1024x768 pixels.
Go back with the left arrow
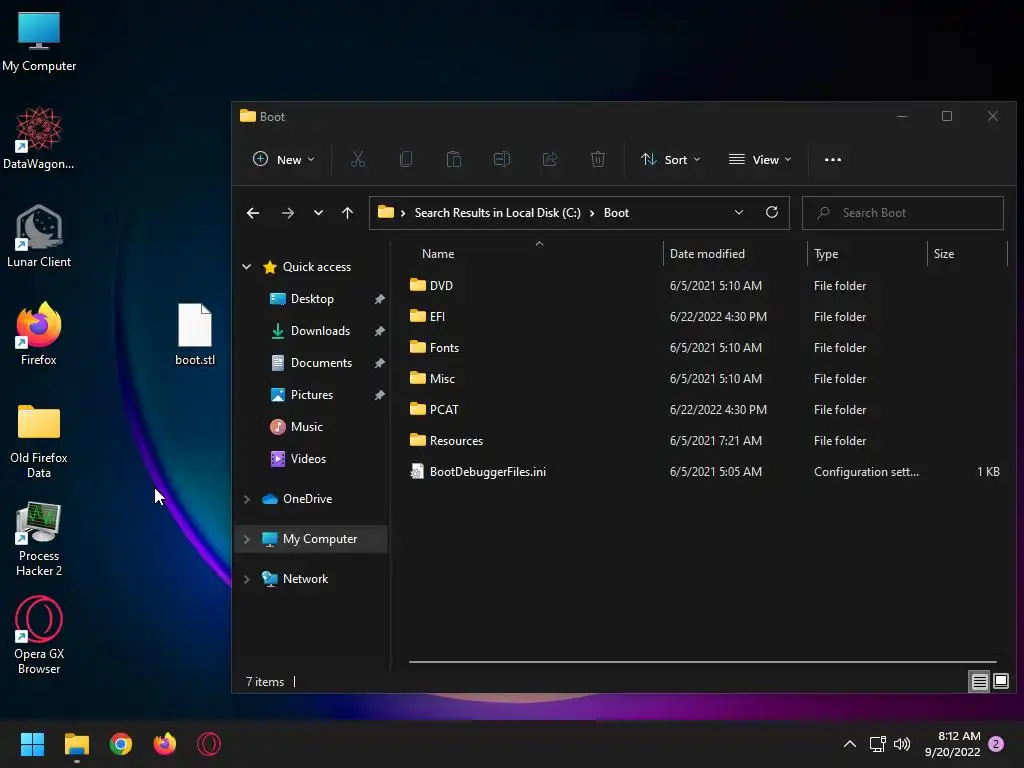(253, 213)
